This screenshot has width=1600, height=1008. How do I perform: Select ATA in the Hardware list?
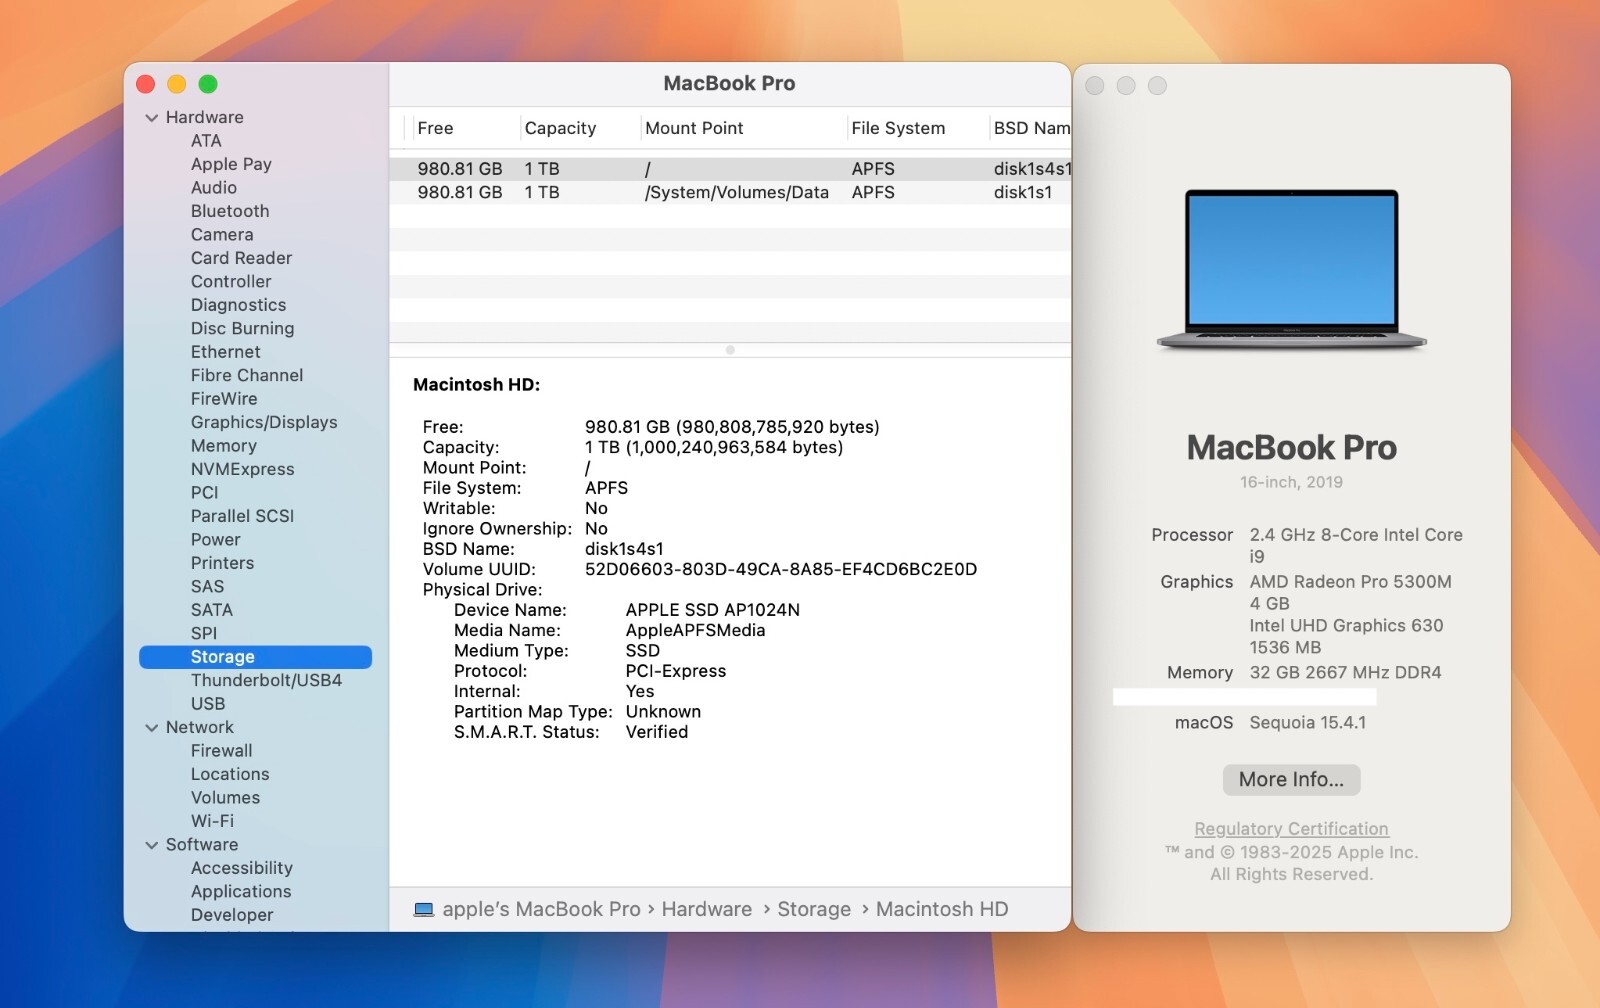pyautogui.click(x=206, y=141)
